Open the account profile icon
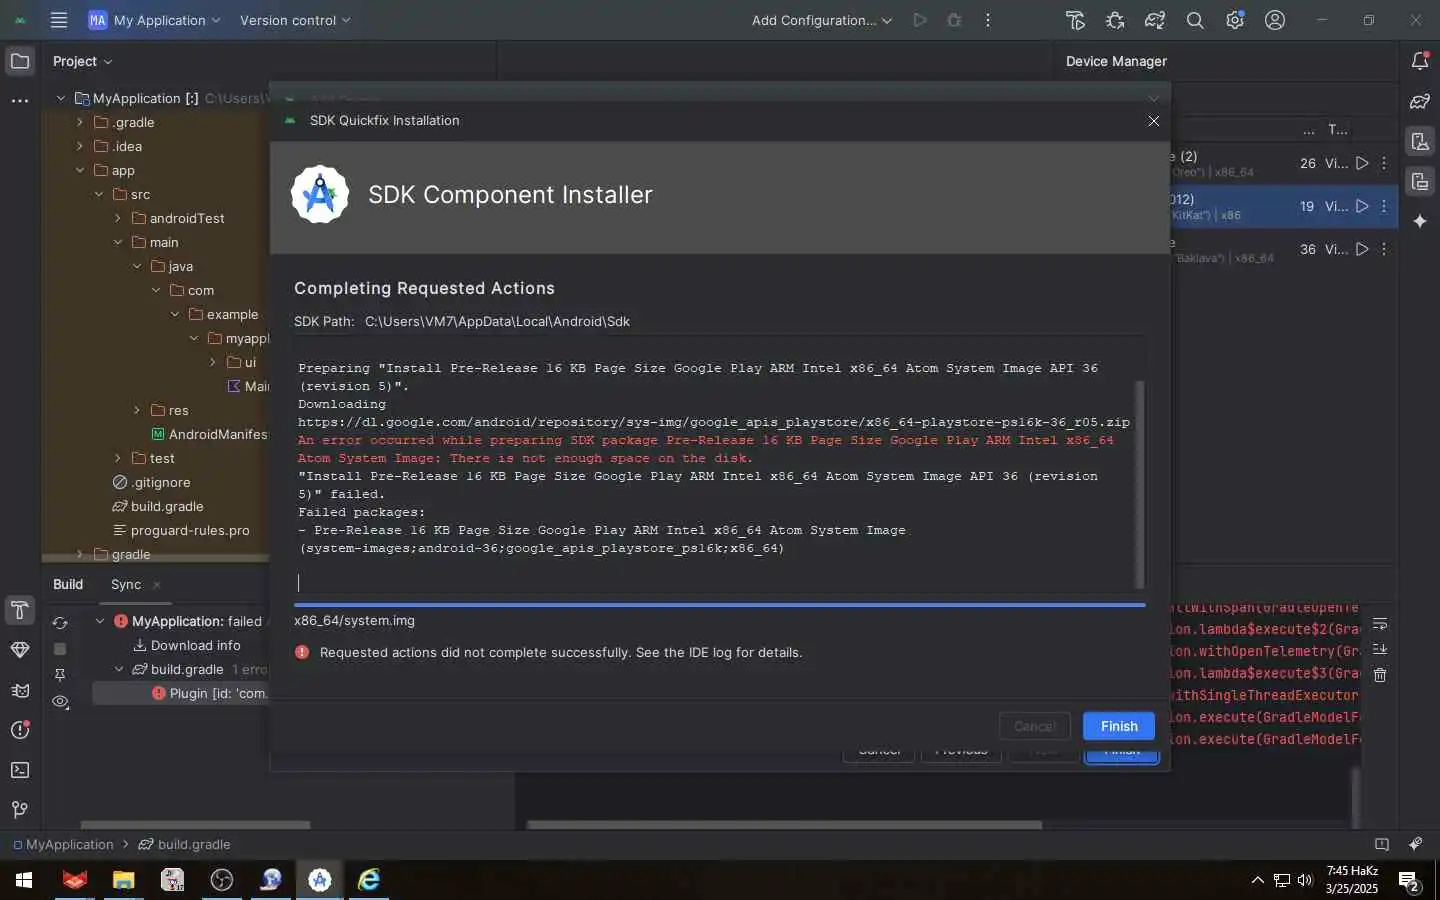This screenshot has width=1440, height=900. coord(1275,20)
